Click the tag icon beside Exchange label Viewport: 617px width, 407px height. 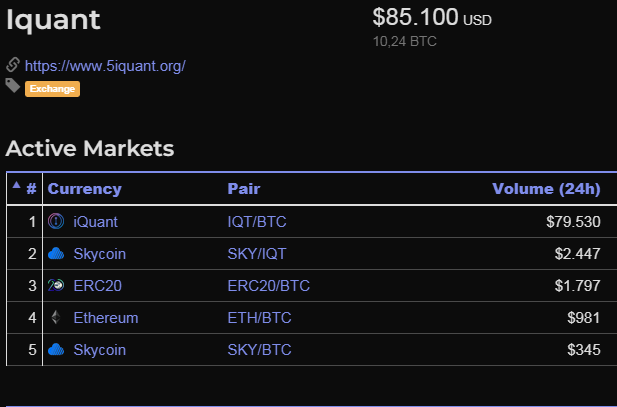click(13, 87)
